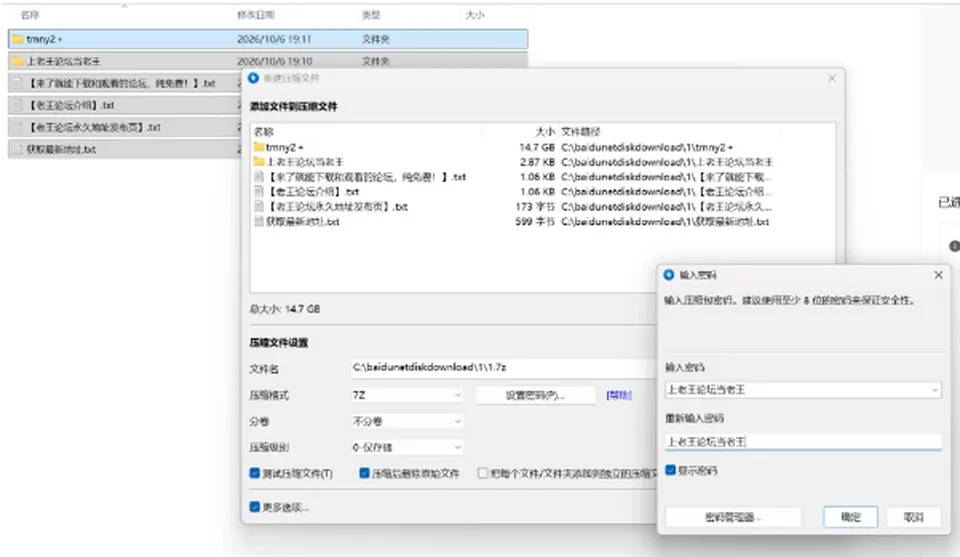
Task: Open the 分卷 不分卷 dropdown
Action: coord(407,421)
